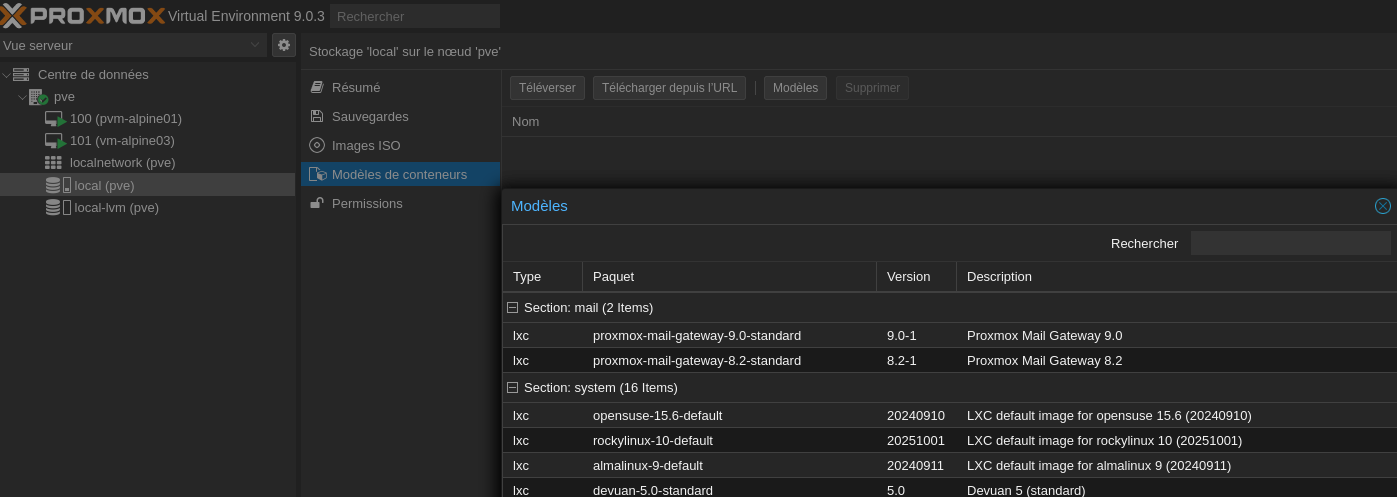Click the localnetwork (pve) grid icon
The width and height of the screenshot is (1397, 497).
tap(53, 163)
